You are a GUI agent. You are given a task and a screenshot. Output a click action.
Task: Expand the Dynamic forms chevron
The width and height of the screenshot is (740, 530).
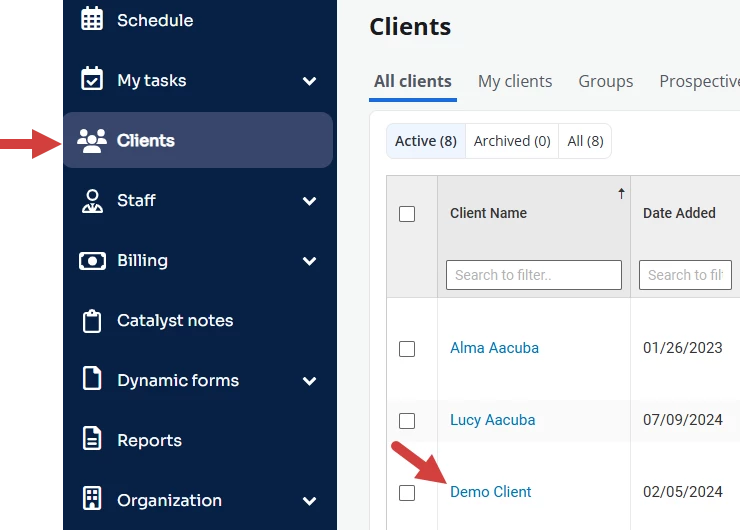pos(309,381)
